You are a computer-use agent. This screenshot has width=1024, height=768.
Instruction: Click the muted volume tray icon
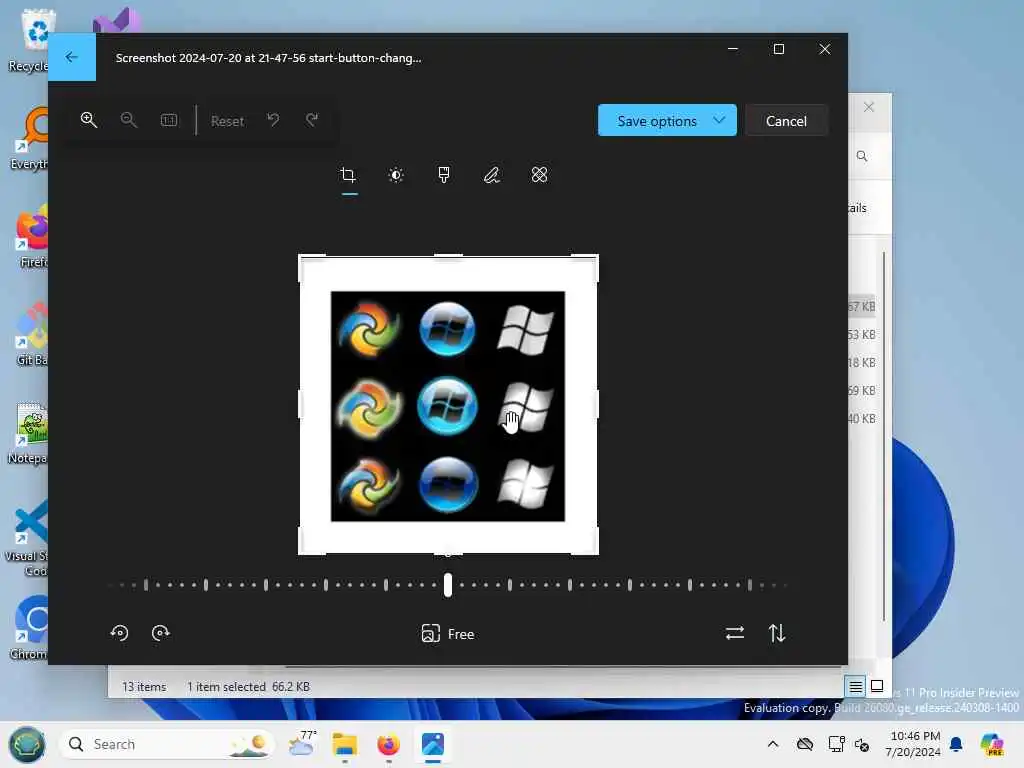pos(862,744)
